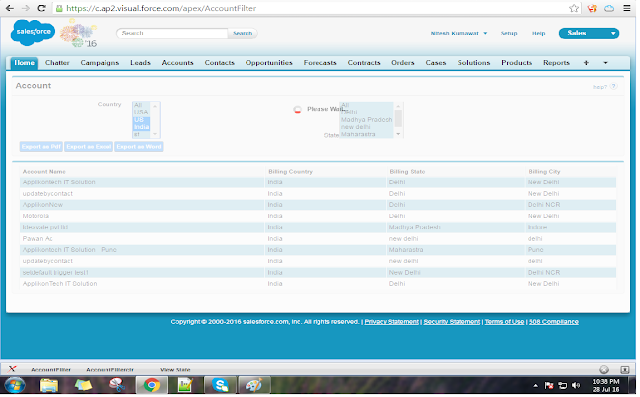Open Skype from taskbar
Screen dimensions: 640x397
(x=220, y=385)
